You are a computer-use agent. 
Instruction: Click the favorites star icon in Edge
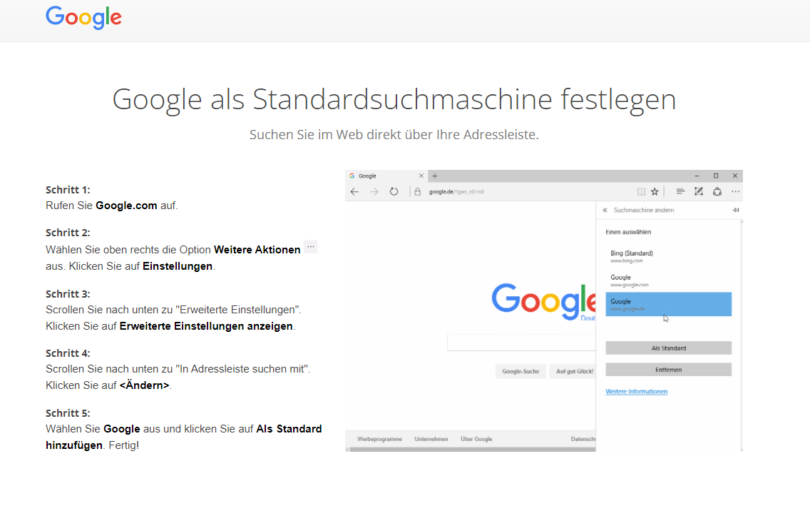(x=655, y=192)
